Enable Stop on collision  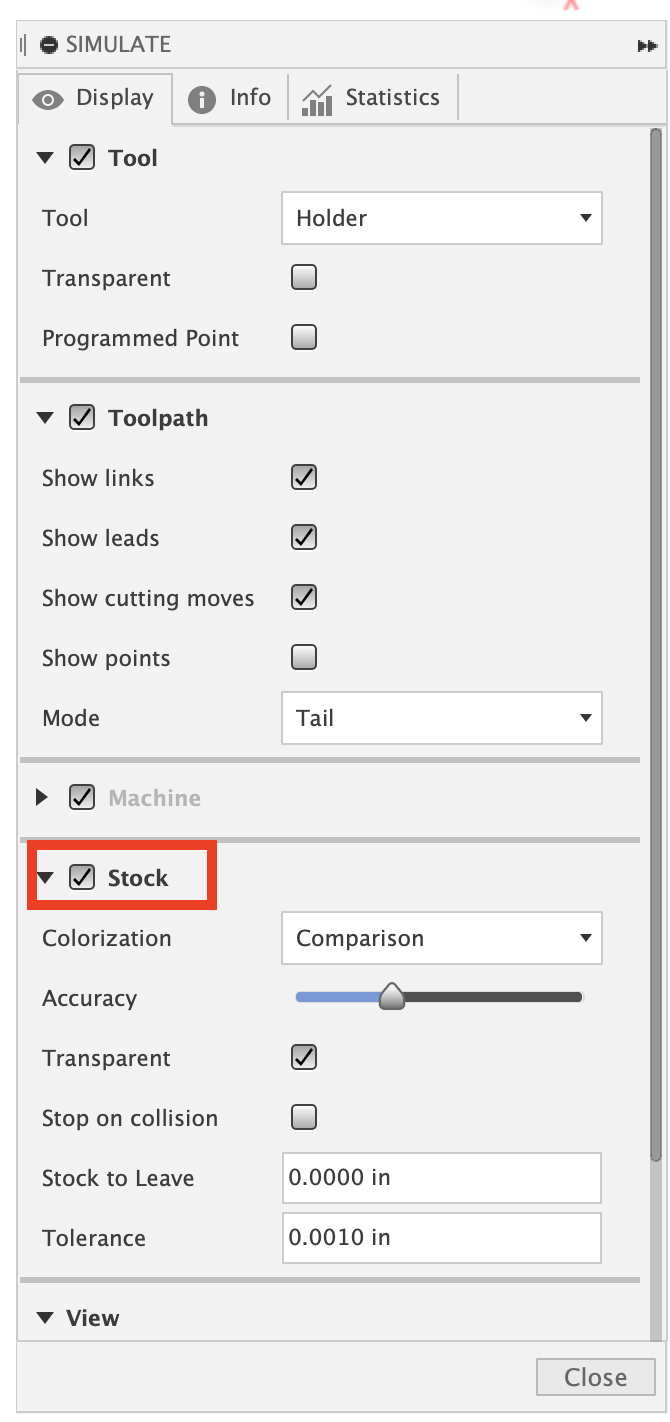click(x=303, y=1117)
